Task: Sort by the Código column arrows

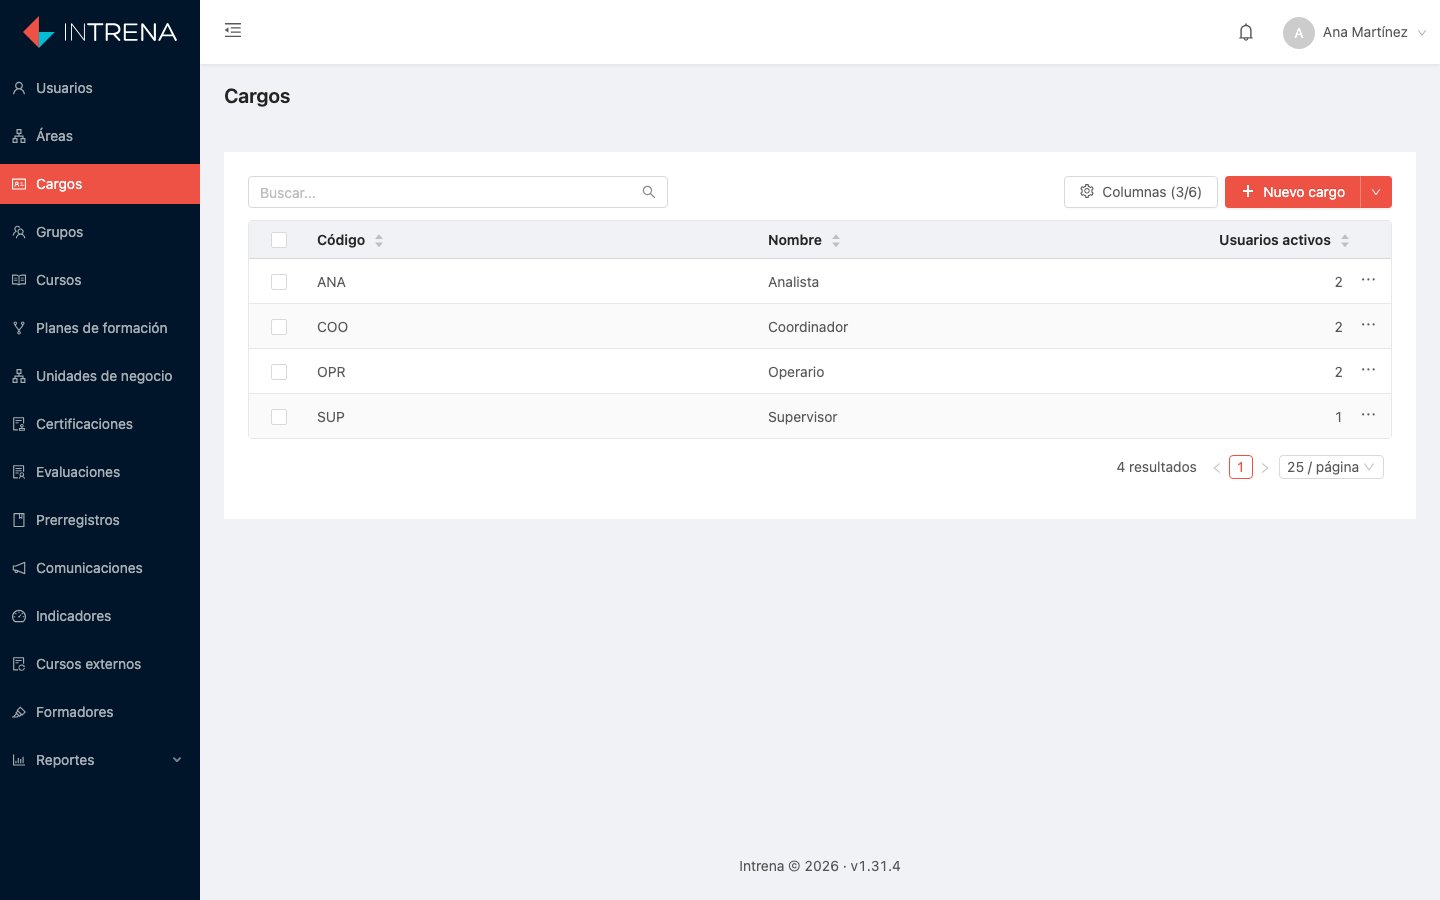Action: [379, 240]
